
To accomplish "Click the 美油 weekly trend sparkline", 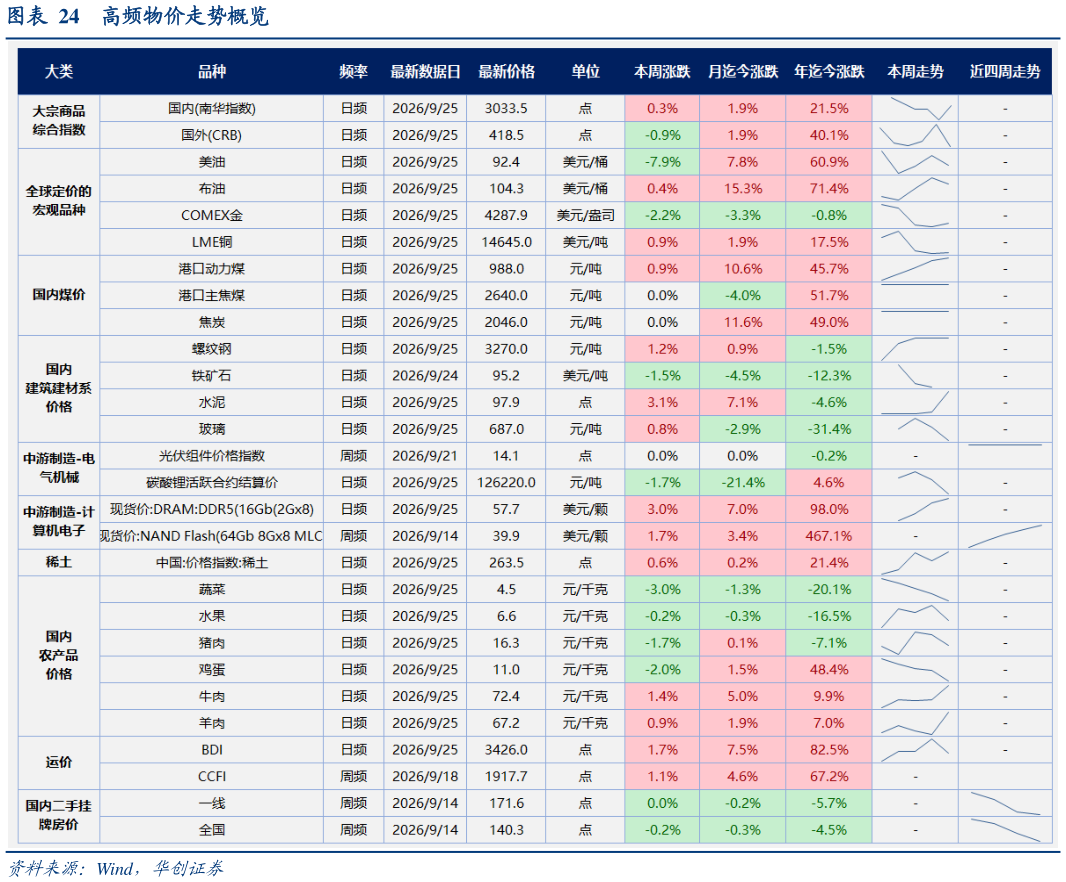I will point(915,162).
